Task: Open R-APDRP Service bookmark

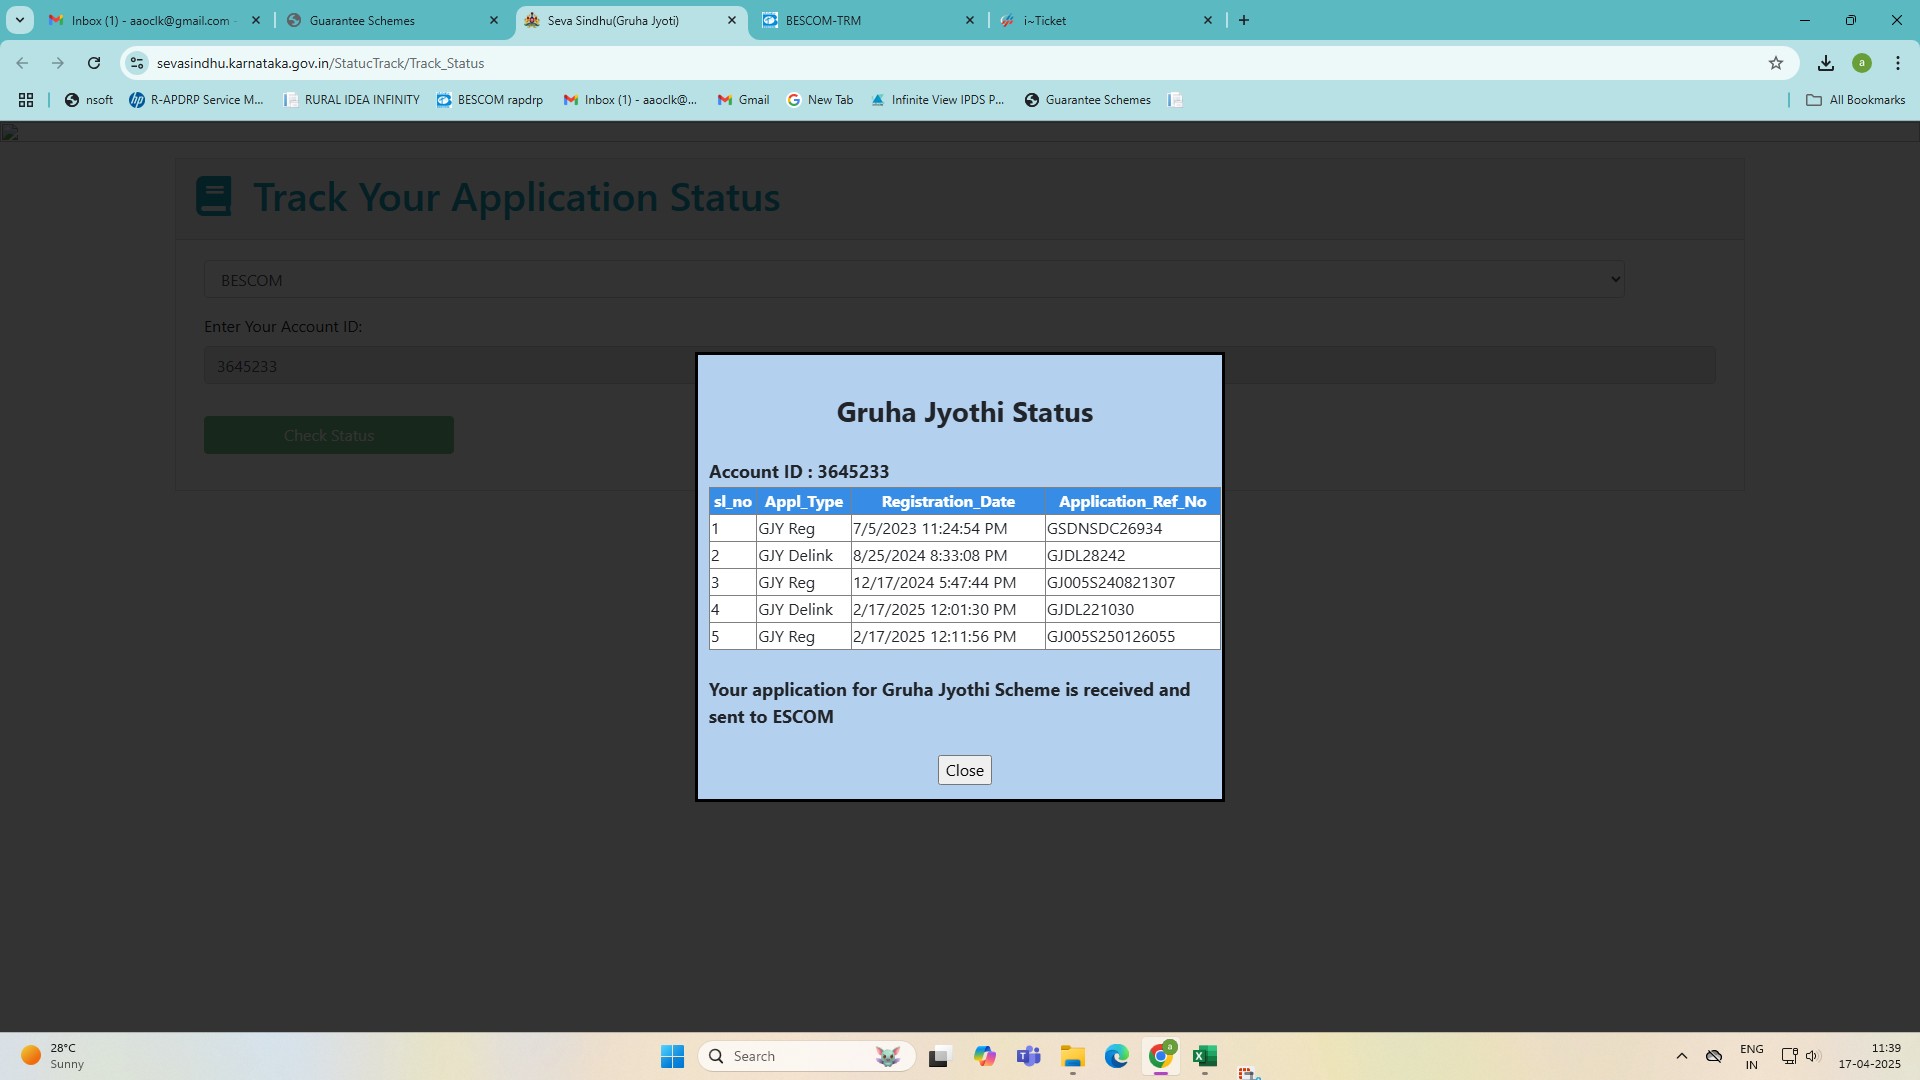Action: [197, 100]
